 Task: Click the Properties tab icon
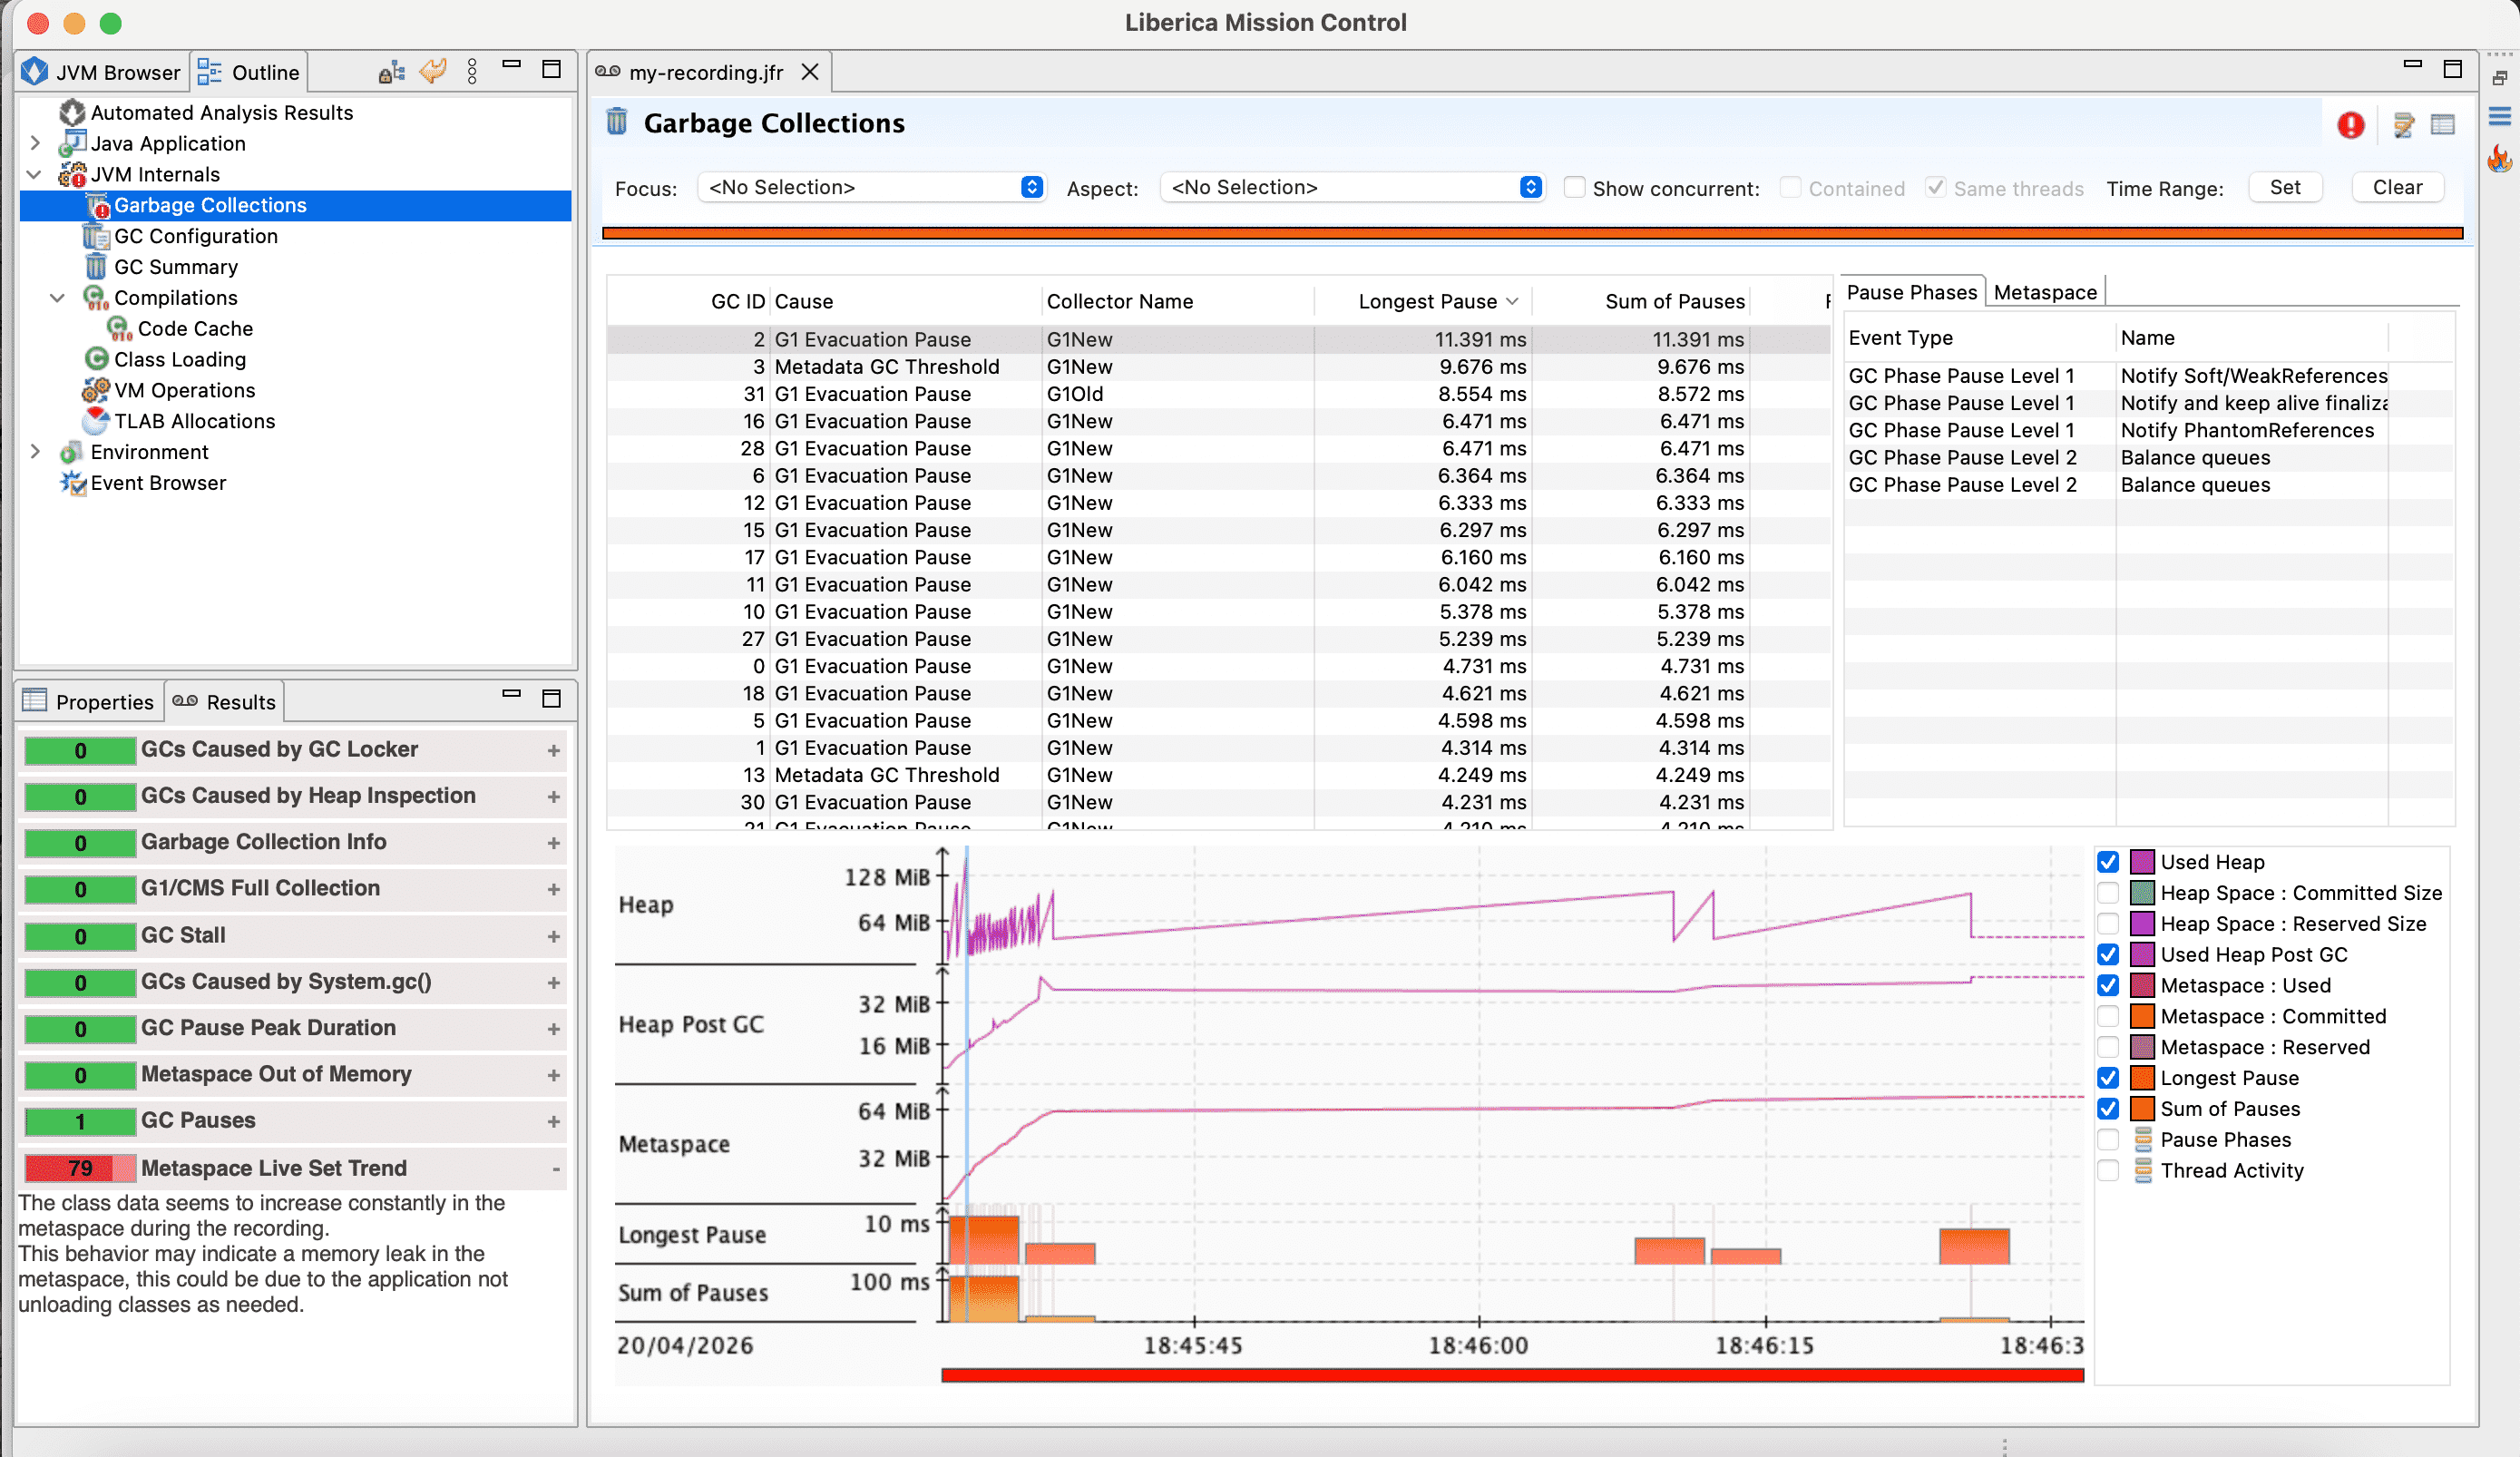[x=35, y=701]
